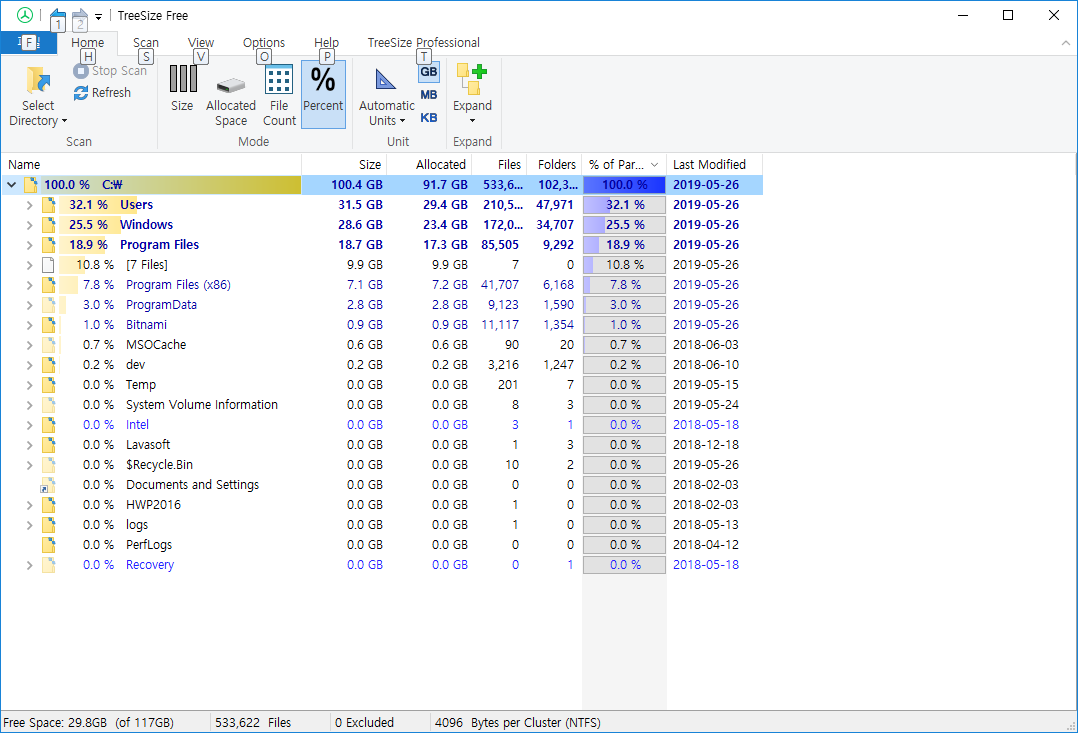1078x733 pixels.
Task: Click the Refresh icon
Action: click(80, 93)
